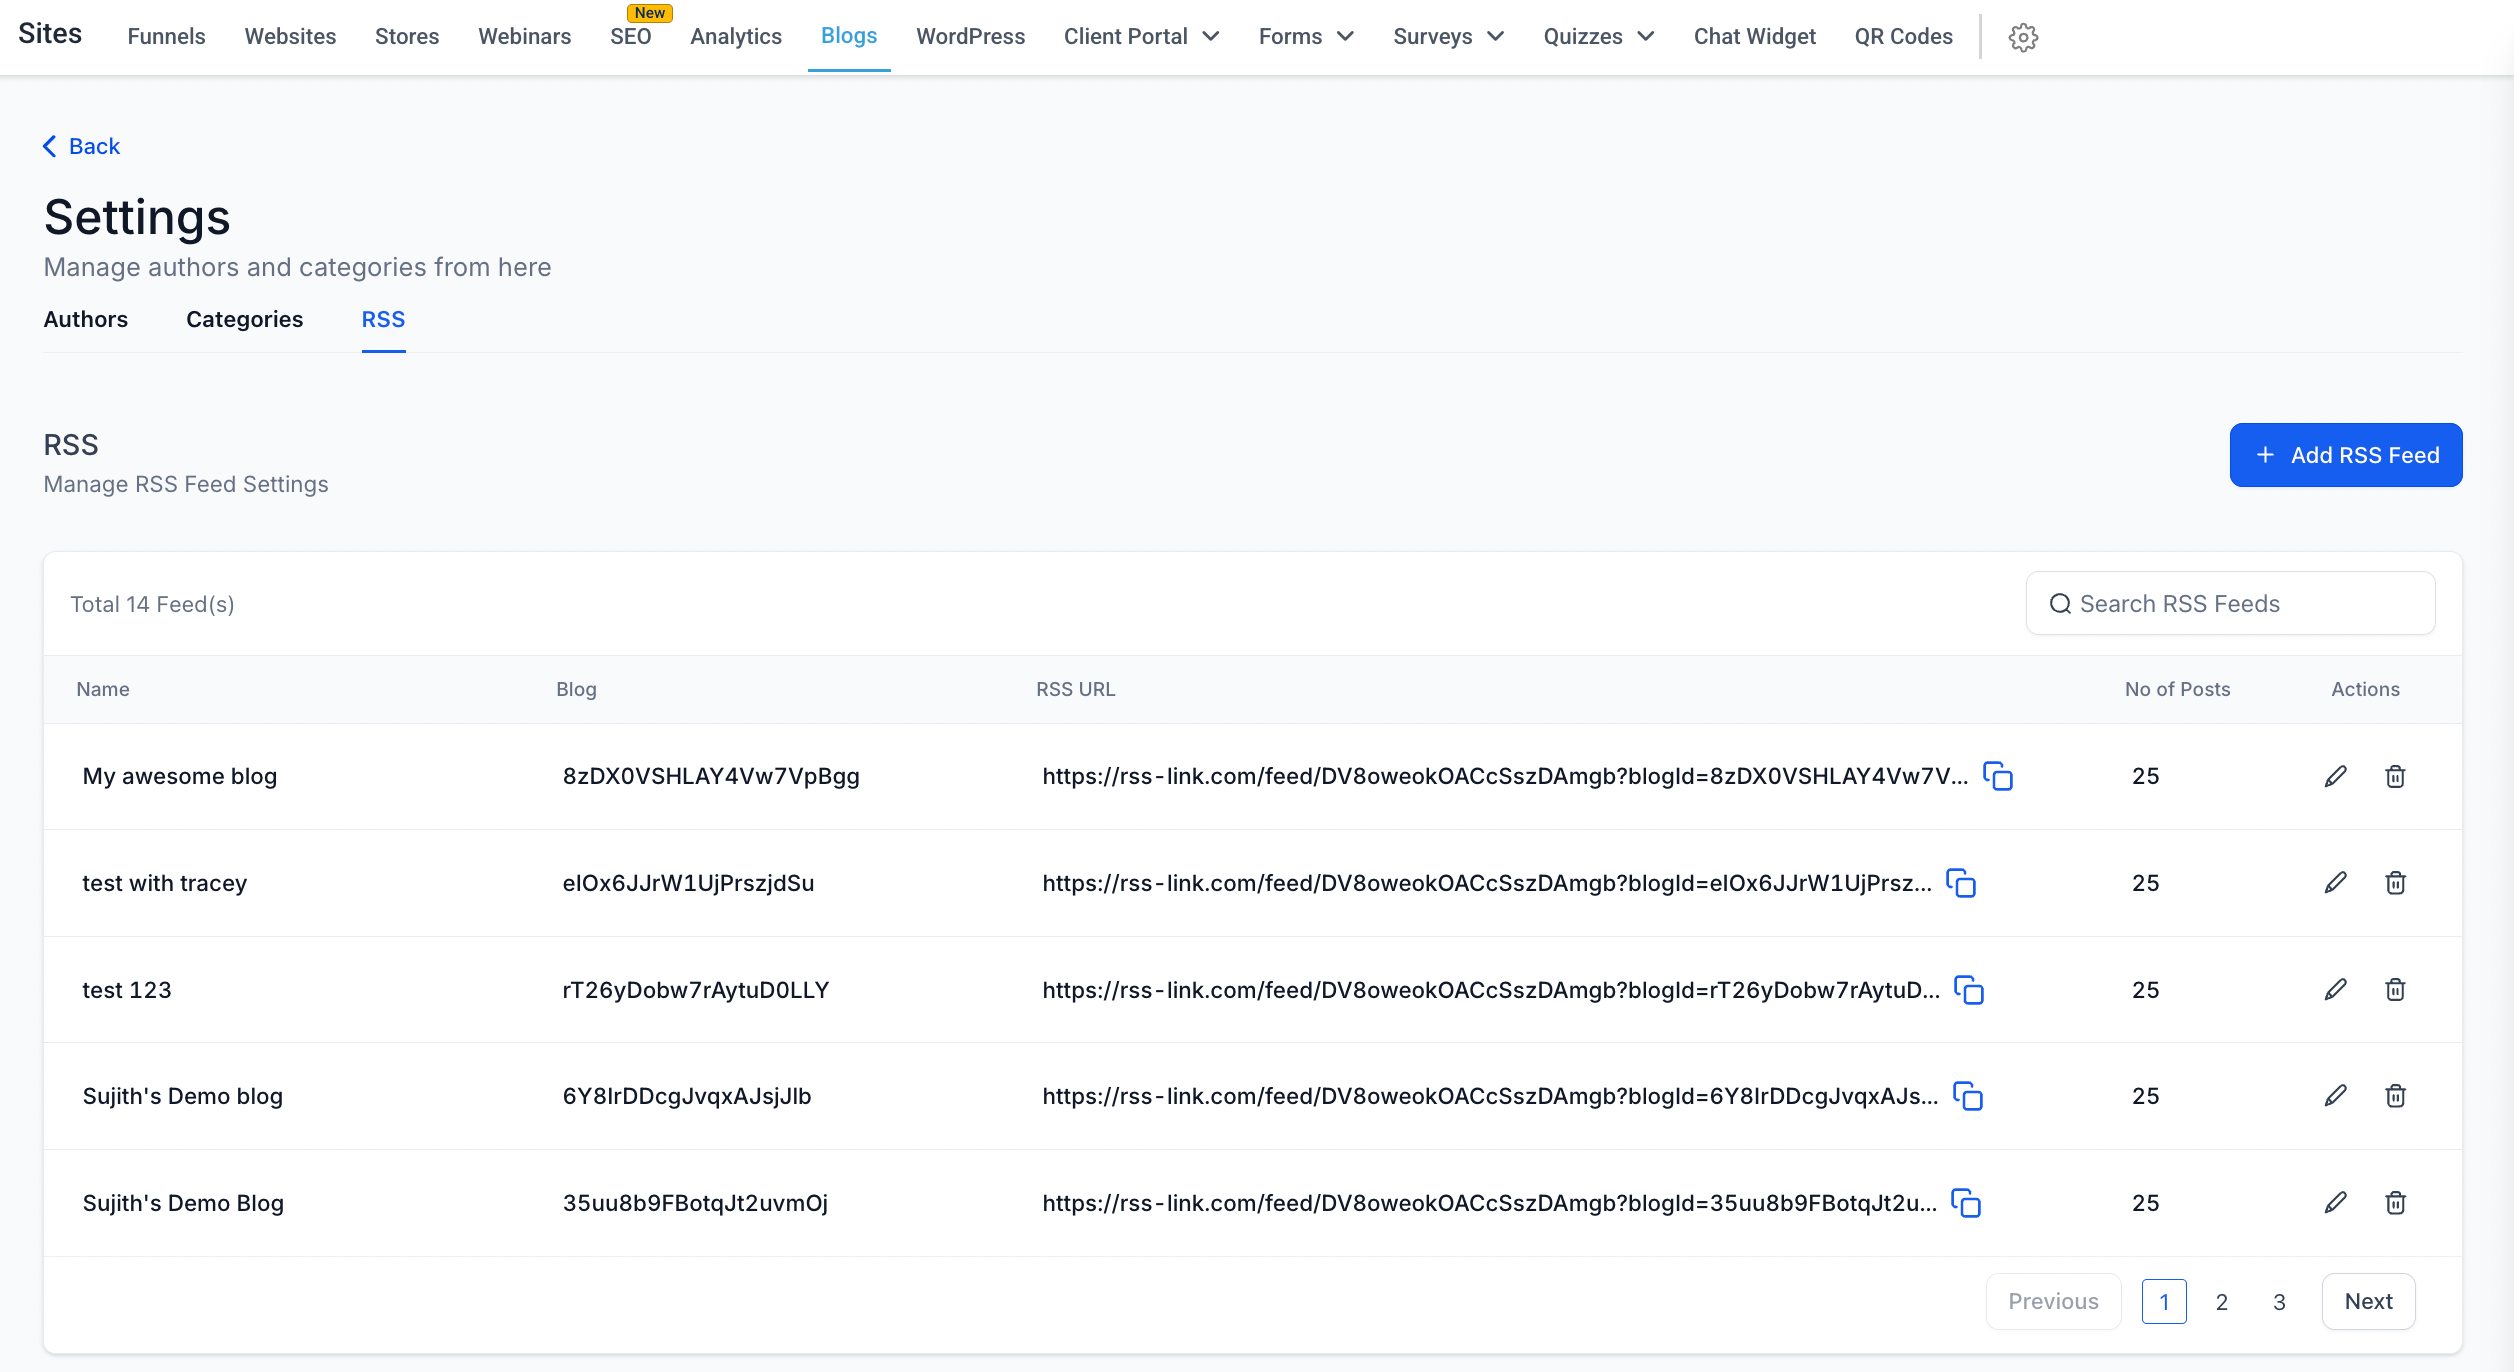The height and width of the screenshot is (1372, 2514).
Task: Switch to the Categories tab
Action: [244, 319]
